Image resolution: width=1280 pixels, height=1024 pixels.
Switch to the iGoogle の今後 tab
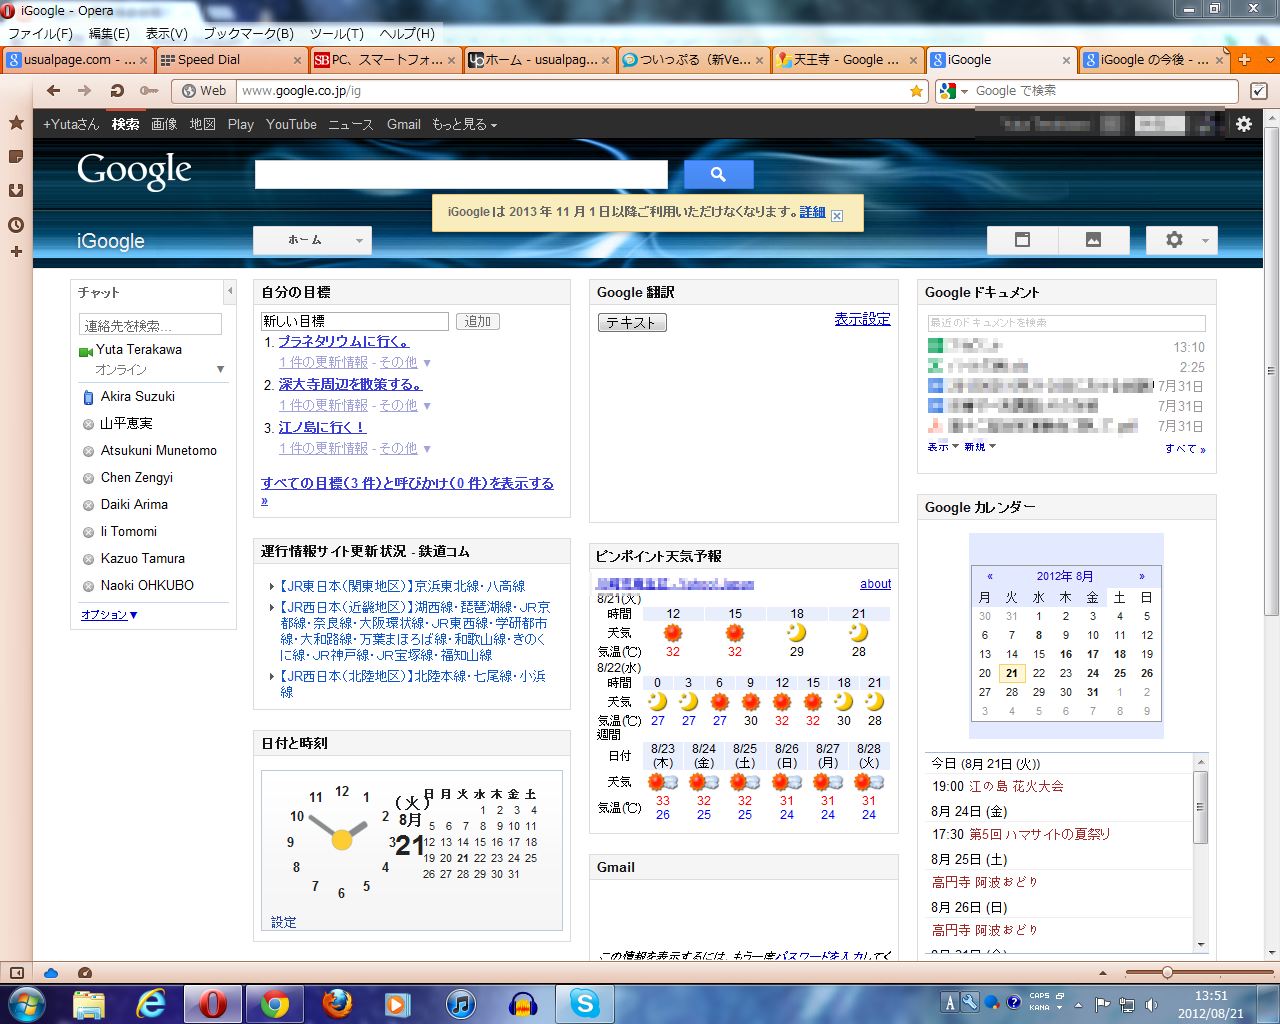(x=1155, y=60)
